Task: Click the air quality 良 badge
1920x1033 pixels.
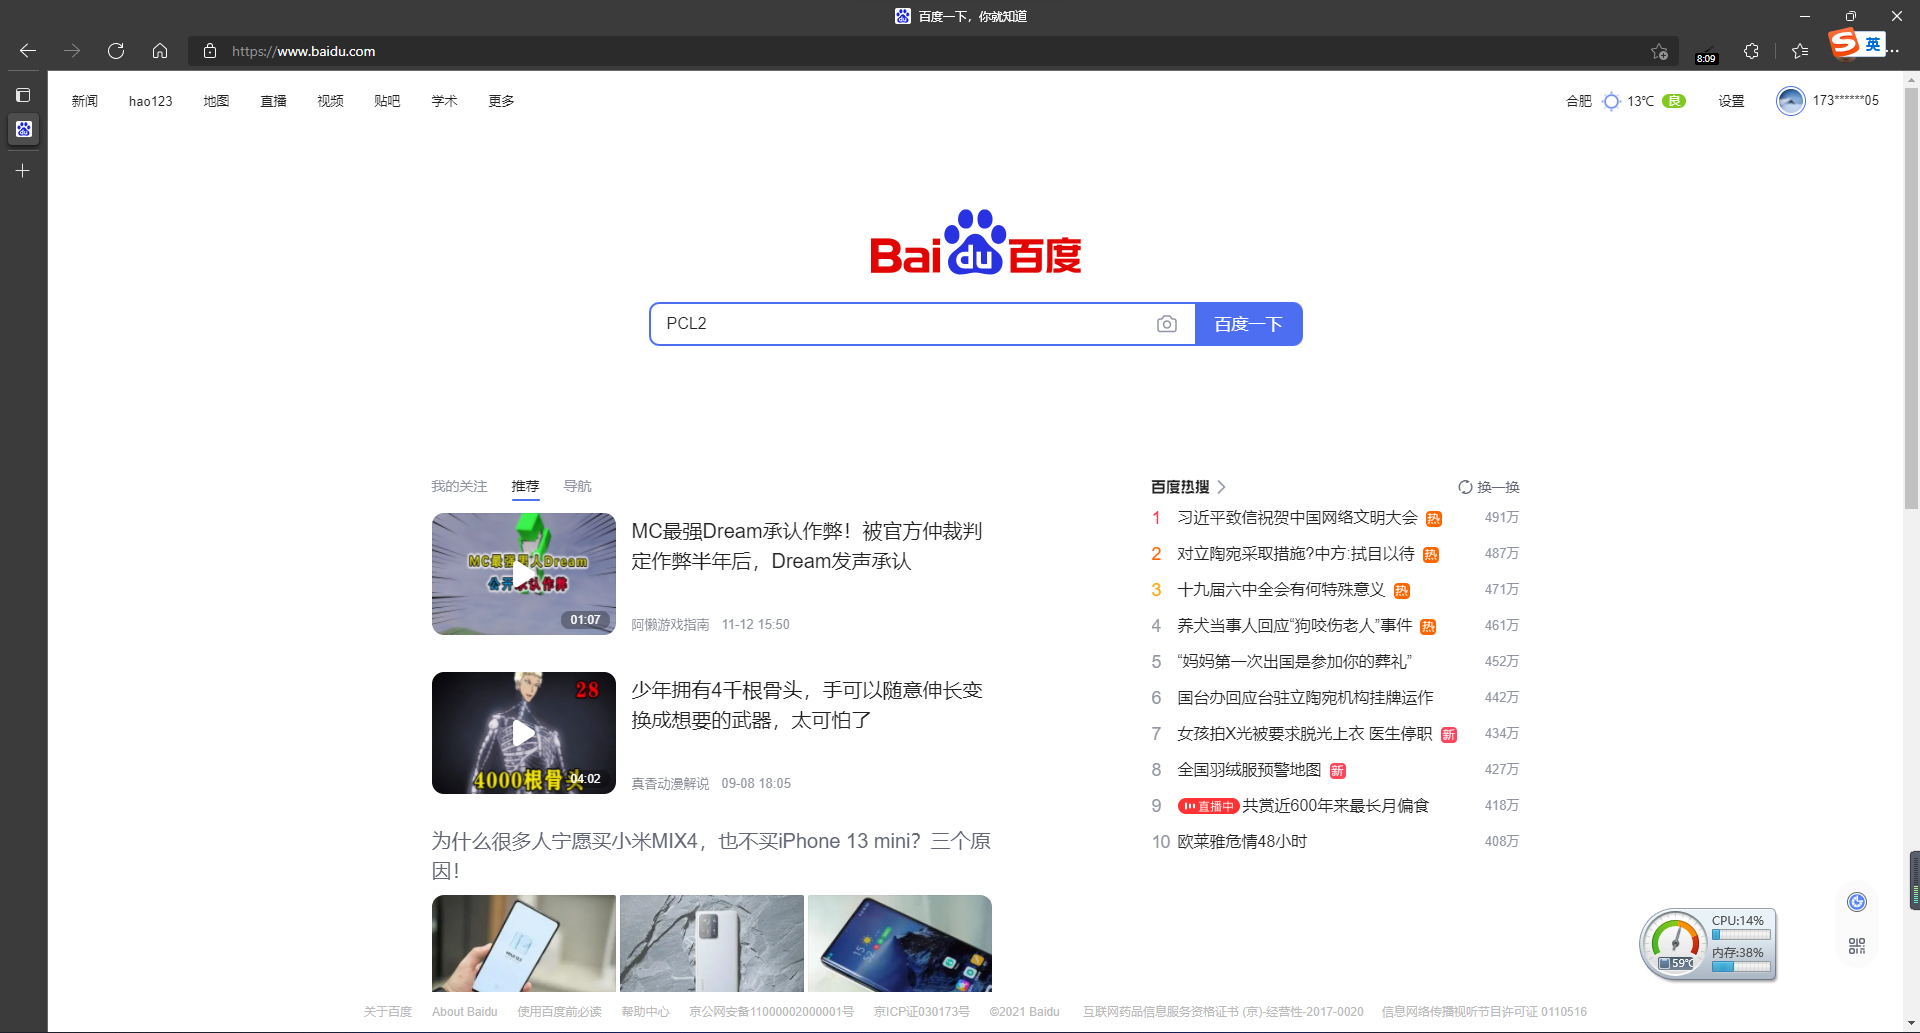Action: click(1674, 101)
